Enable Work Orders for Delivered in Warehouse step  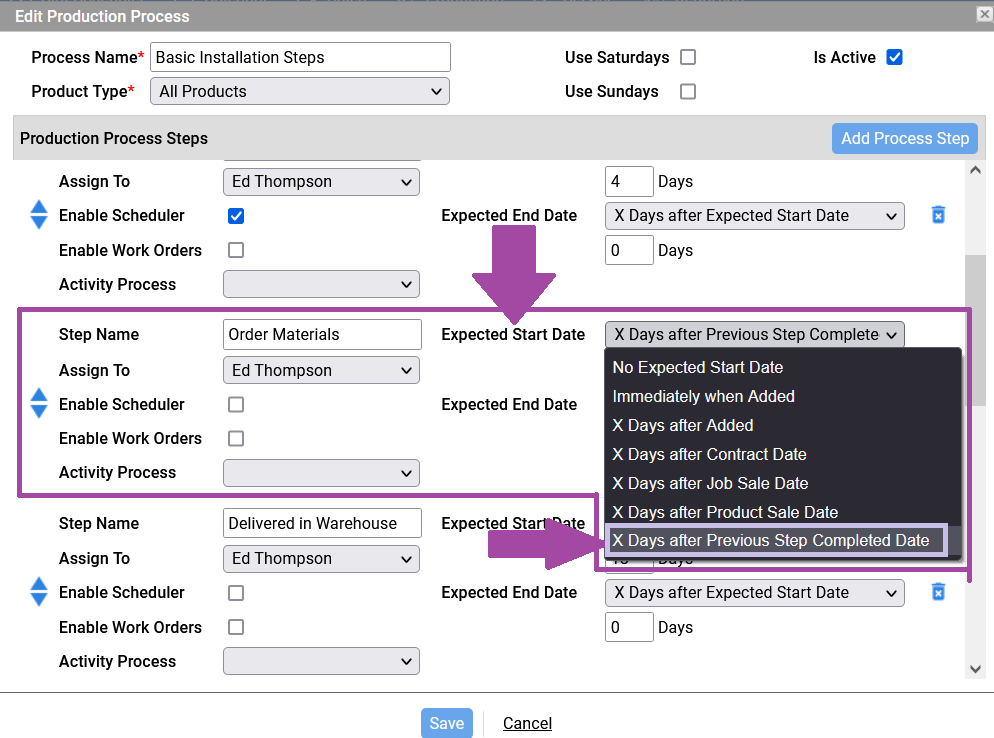pyautogui.click(x=236, y=626)
